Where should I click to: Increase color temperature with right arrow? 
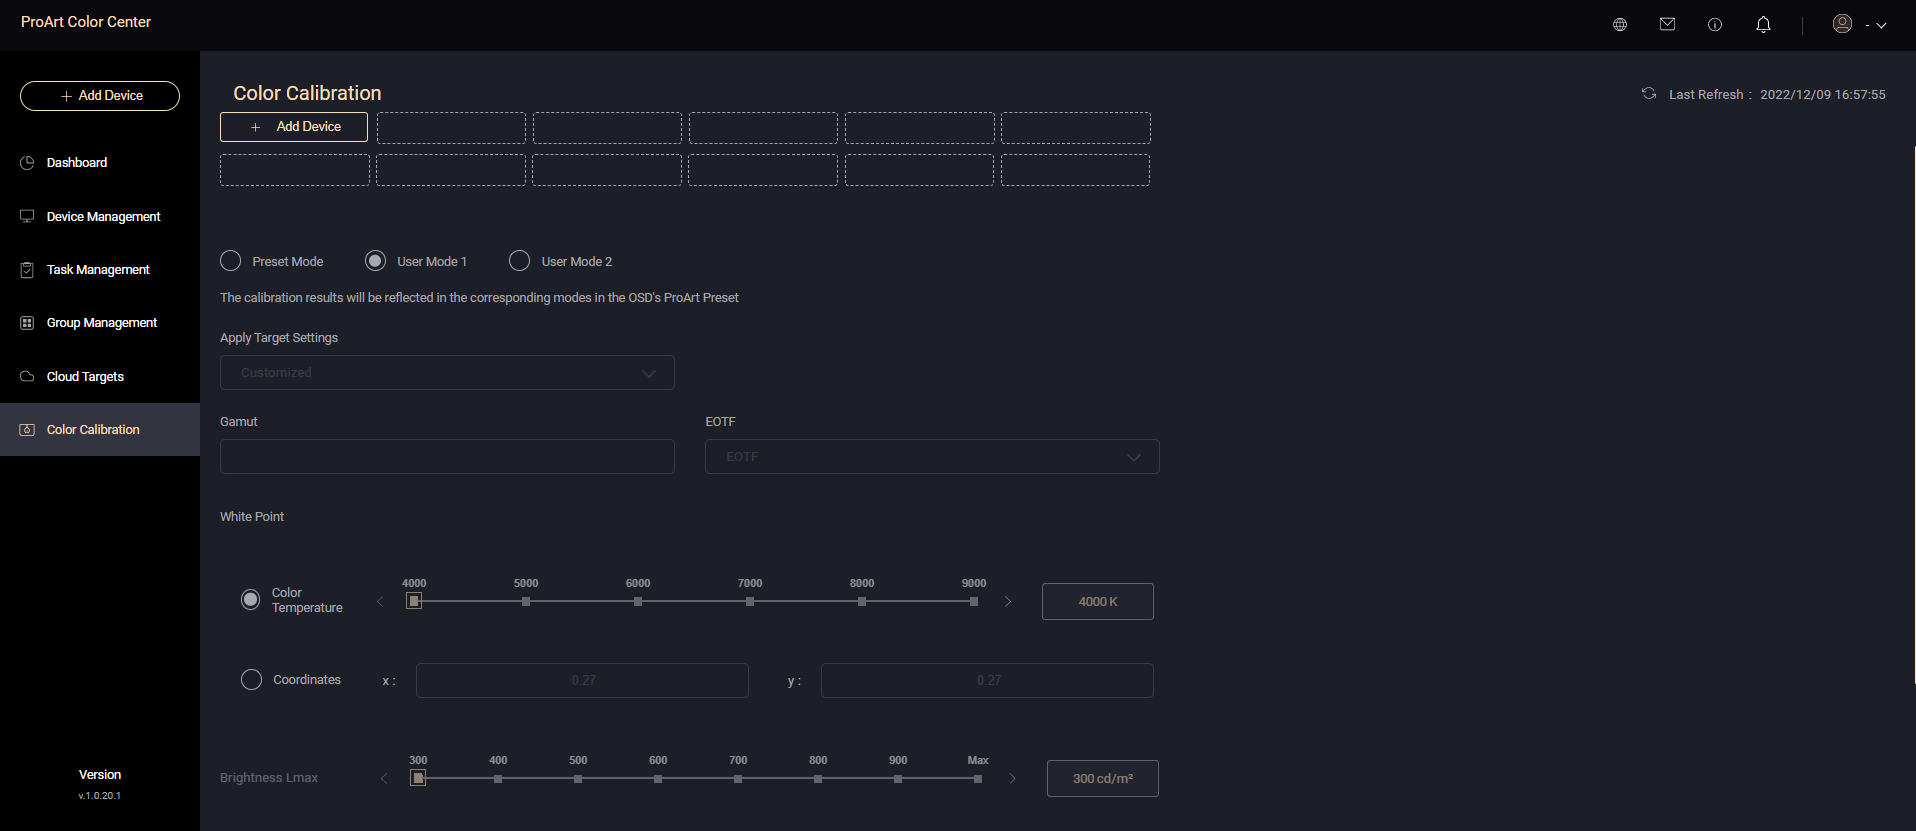click(x=1008, y=601)
